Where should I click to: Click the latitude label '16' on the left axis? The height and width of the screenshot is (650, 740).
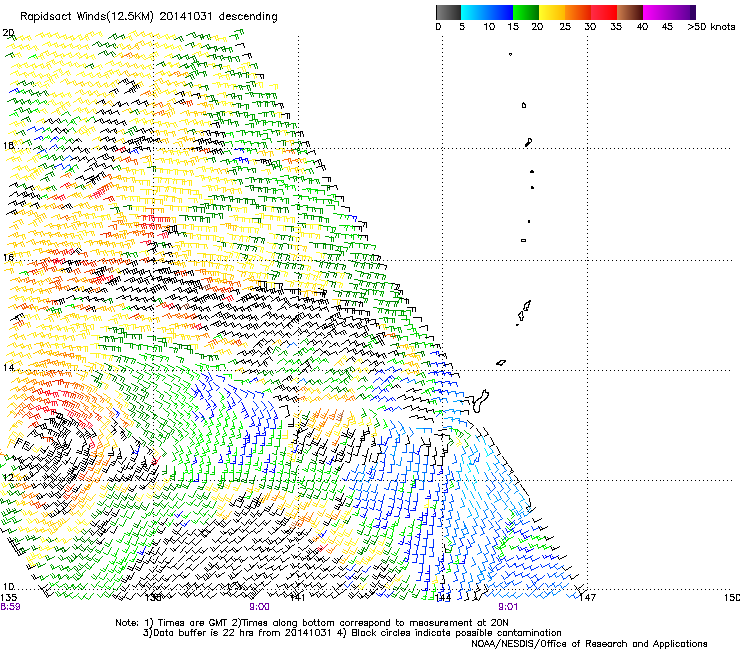pyautogui.click(x=8, y=257)
